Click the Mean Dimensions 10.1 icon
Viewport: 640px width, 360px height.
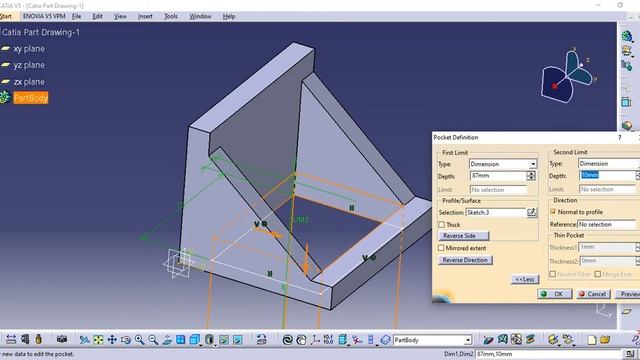tap(328, 340)
